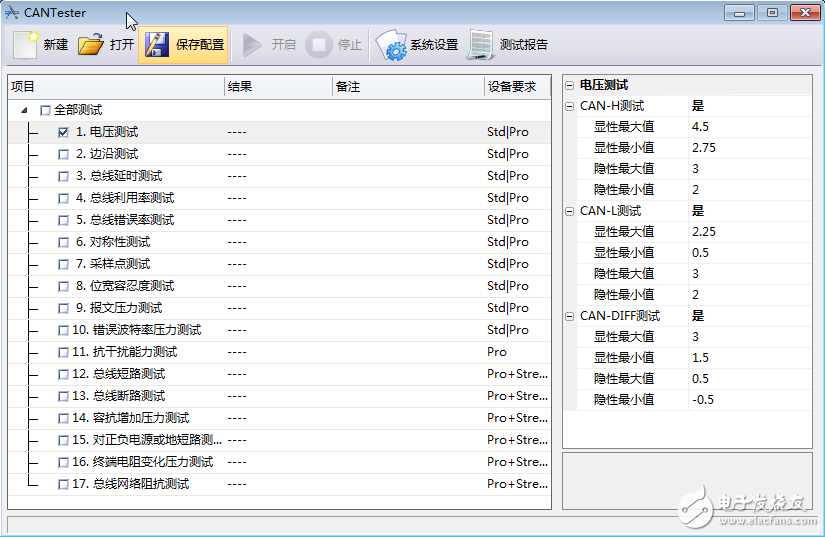Open the Test Report (测试报告) icon
This screenshot has height=537, width=825.
pyautogui.click(x=481, y=45)
